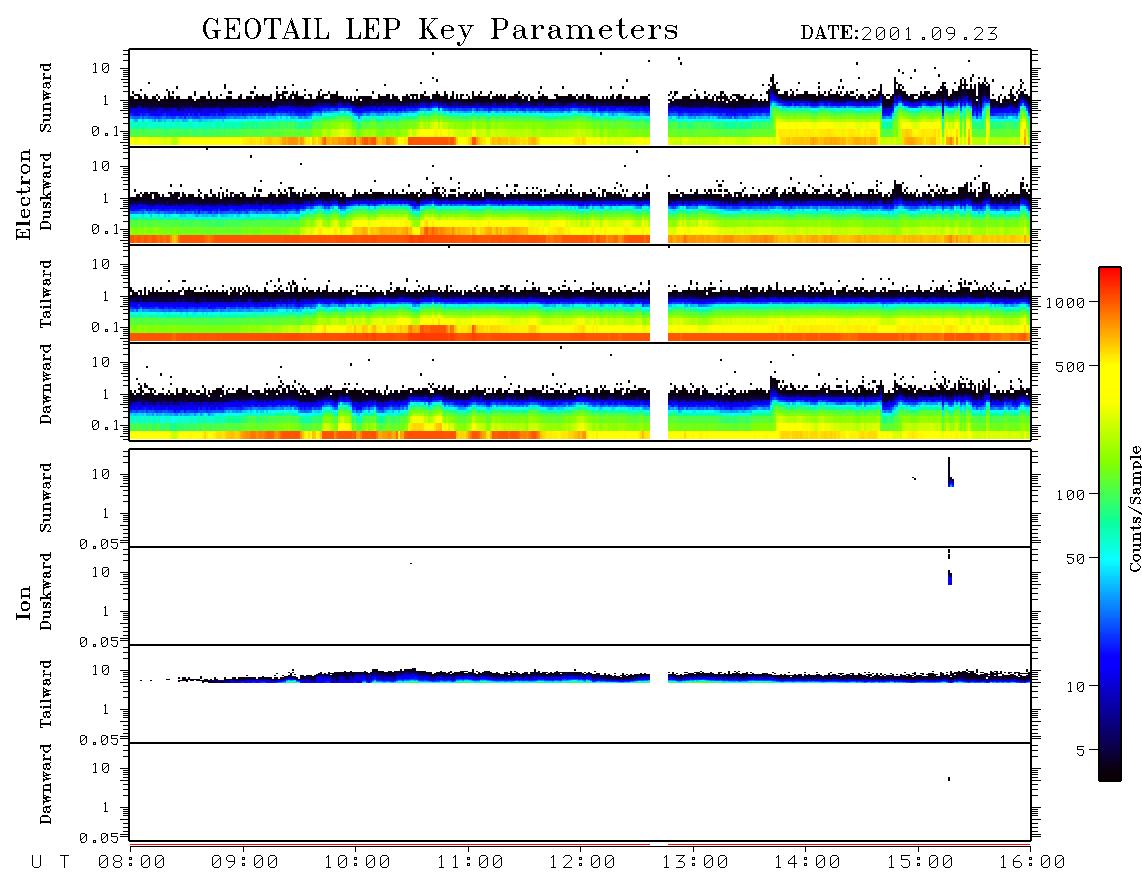
Task: Select the Electron 'Tailward' axis label
Action: coord(46,293)
